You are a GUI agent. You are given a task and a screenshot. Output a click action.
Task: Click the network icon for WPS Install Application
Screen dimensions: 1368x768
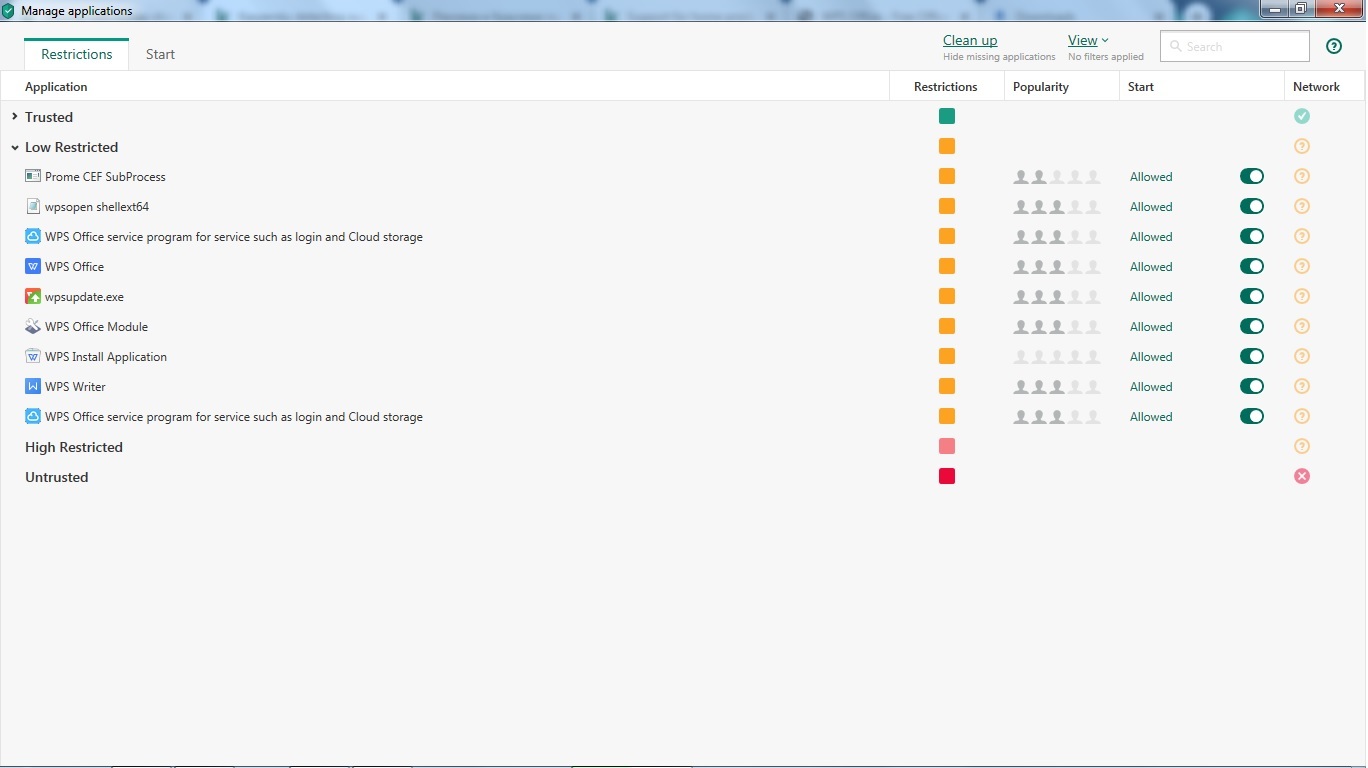1302,356
